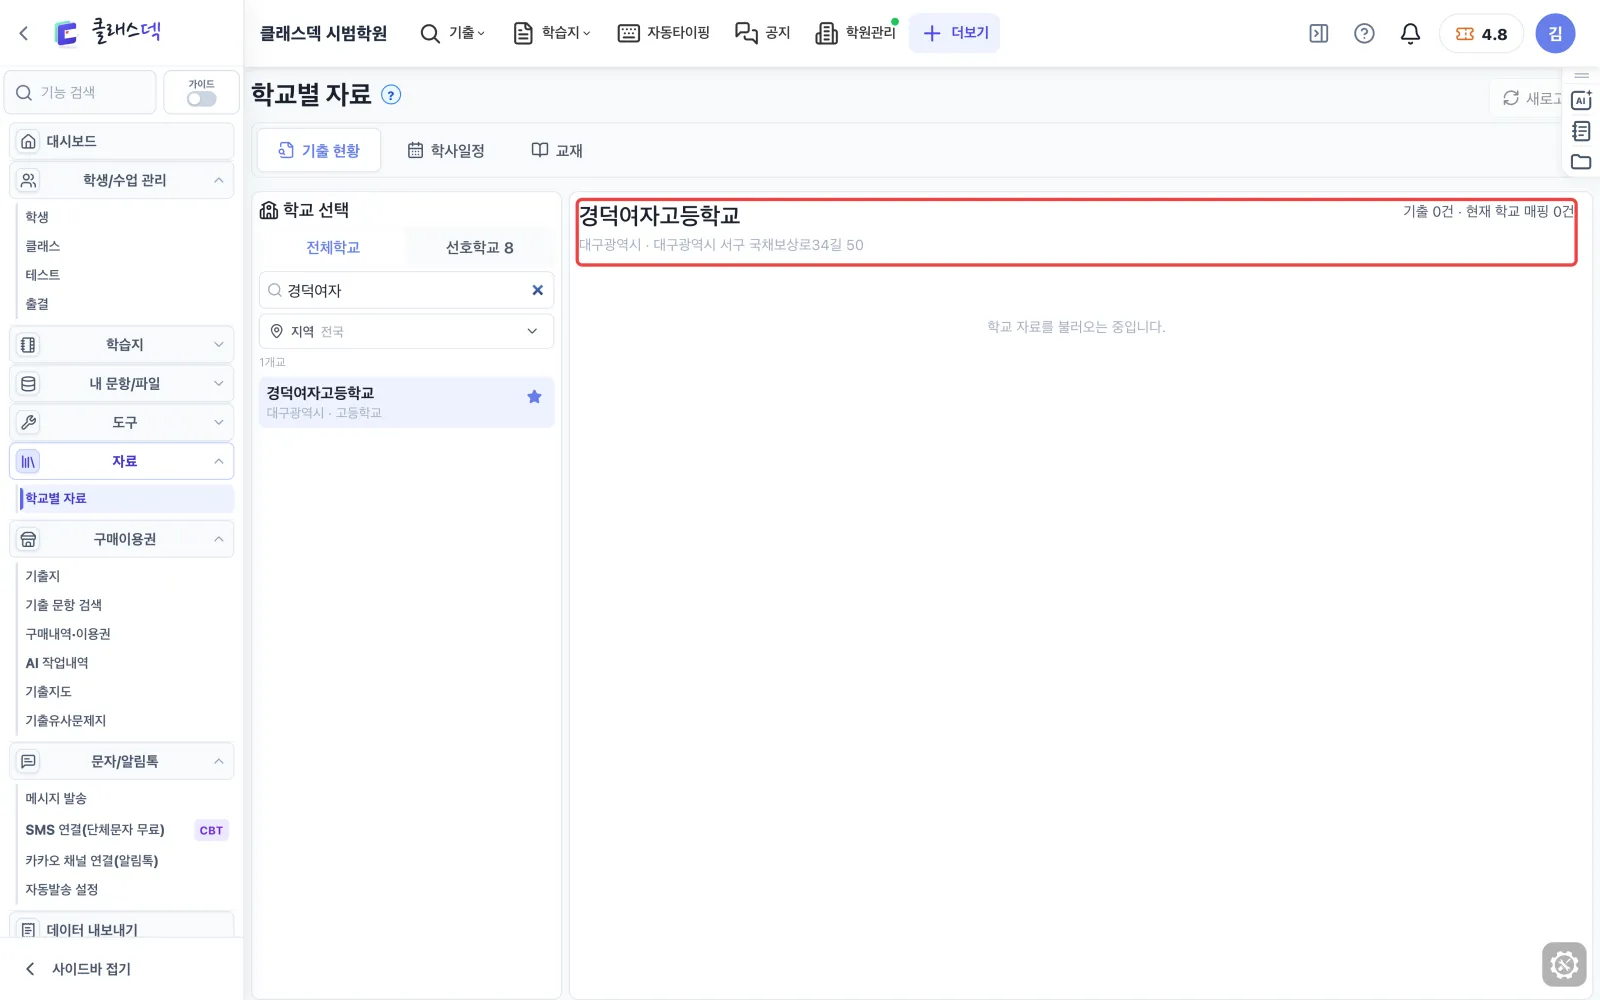Click the info icon beside 학교별 자료
The height and width of the screenshot is (1000, 1600).
[x=392, y=95]
